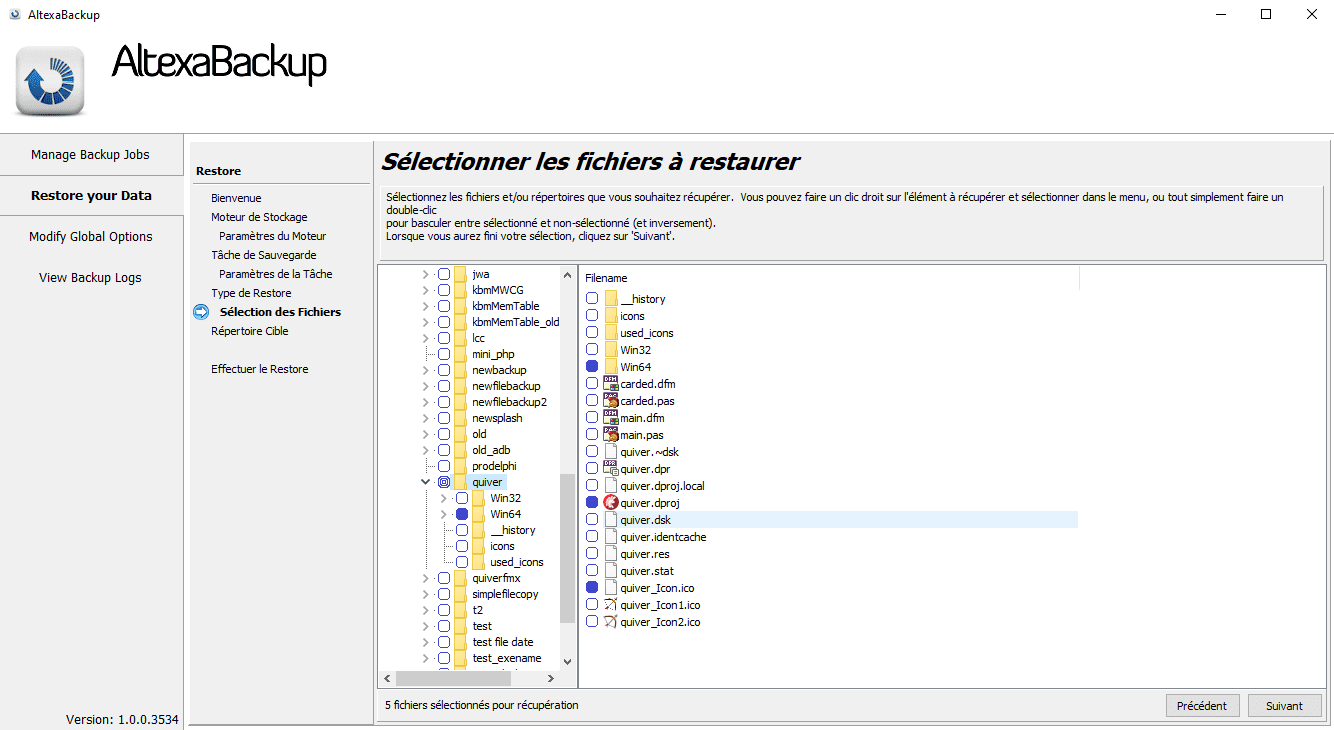The height and width of the screenshot is (730, 1334).
Task: Click the quiver.stat document icon
Action: (x=610, y=570)
